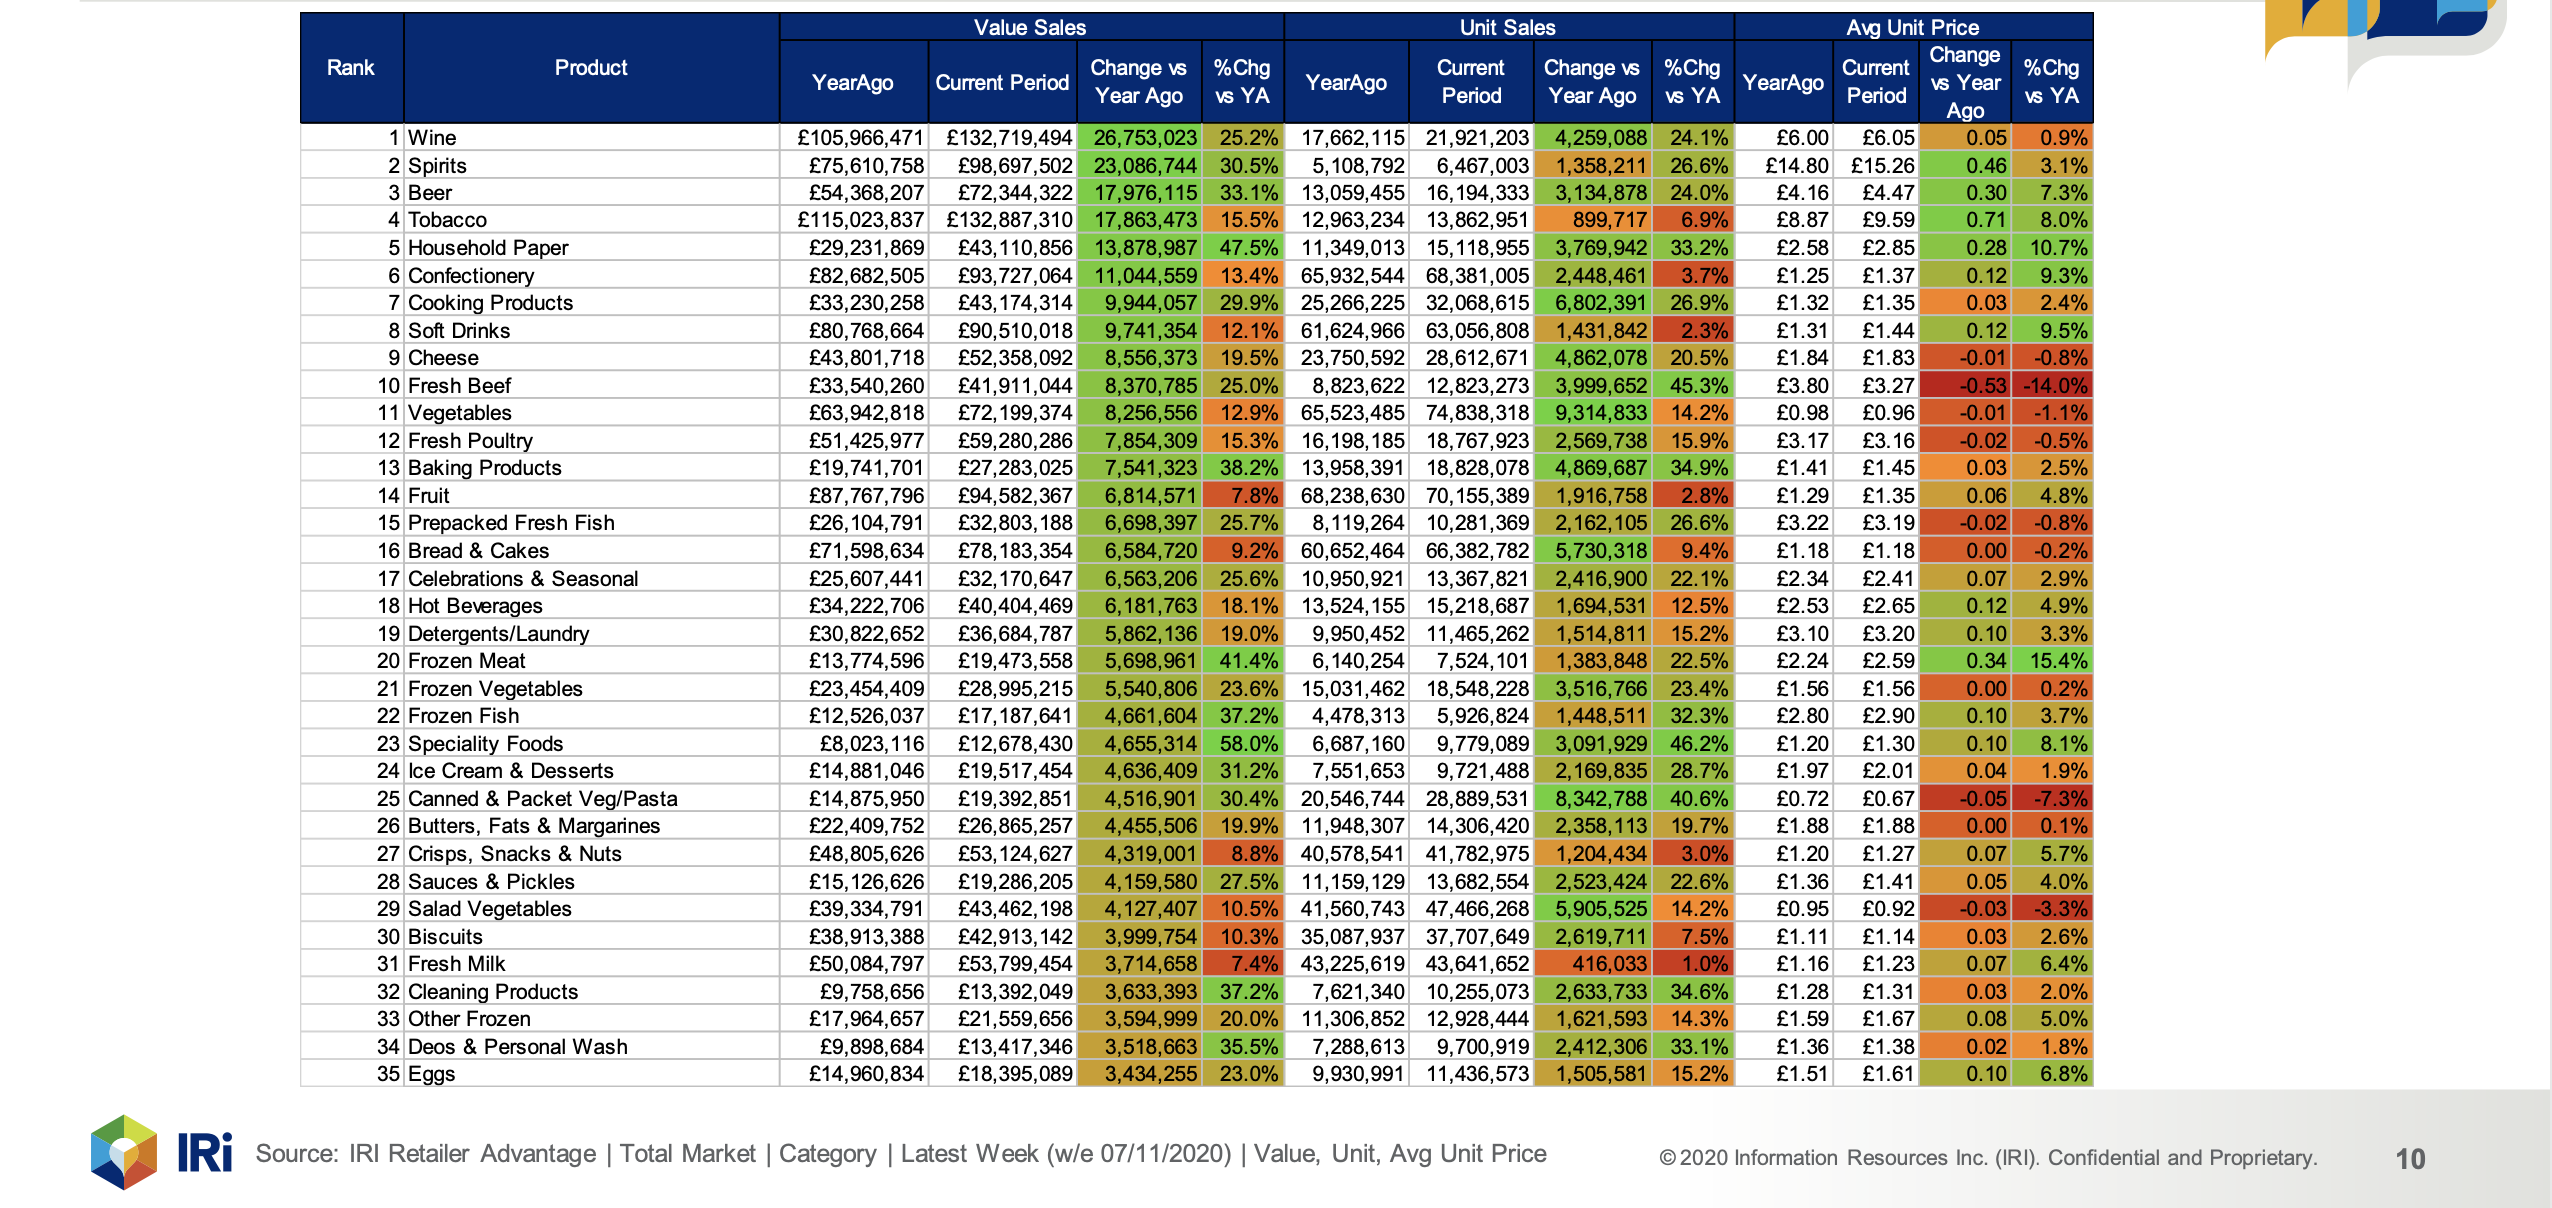Select the Vegetables product cell

(x=591, y=413)
